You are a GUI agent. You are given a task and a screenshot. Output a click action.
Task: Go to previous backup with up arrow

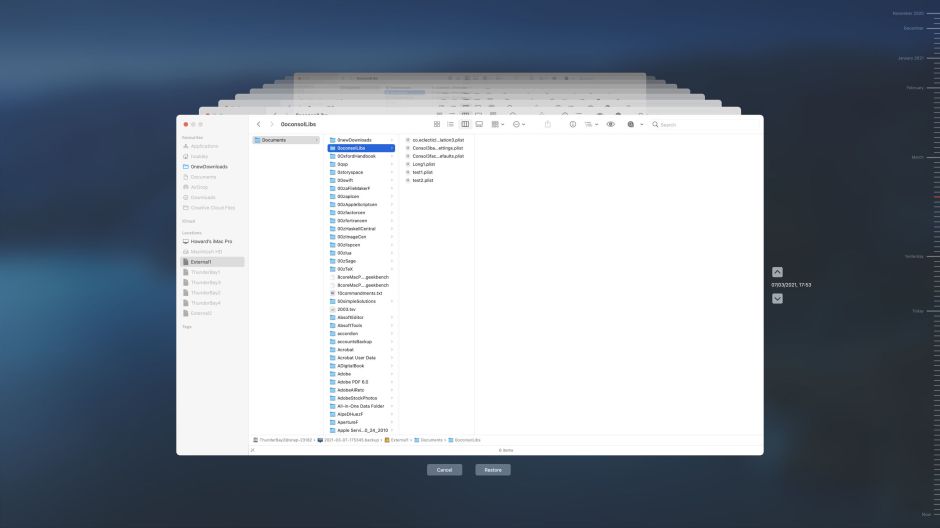coord(778,272)
